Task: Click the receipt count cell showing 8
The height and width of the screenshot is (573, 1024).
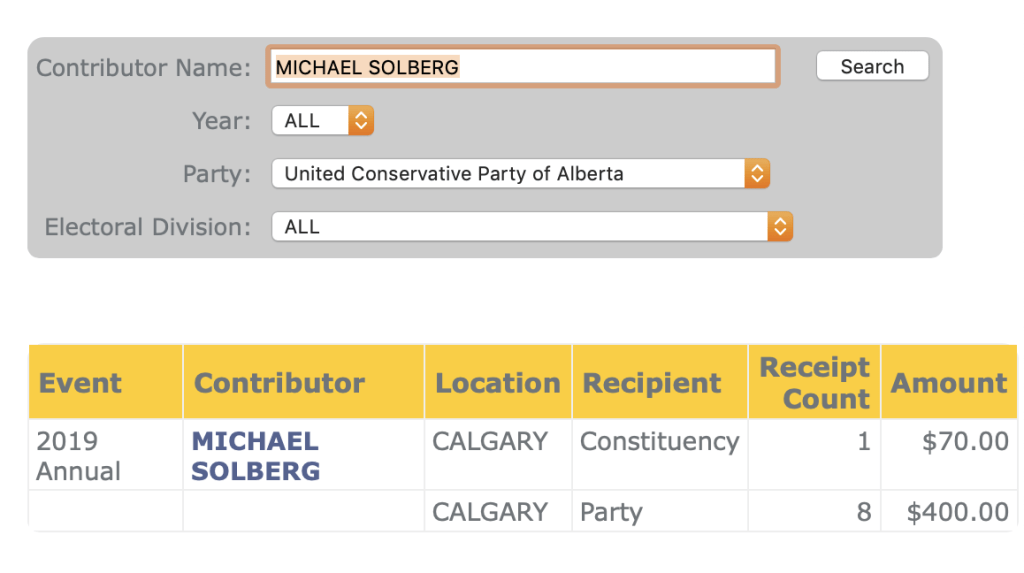Action: pyautogui.click(x=863, y=513)
